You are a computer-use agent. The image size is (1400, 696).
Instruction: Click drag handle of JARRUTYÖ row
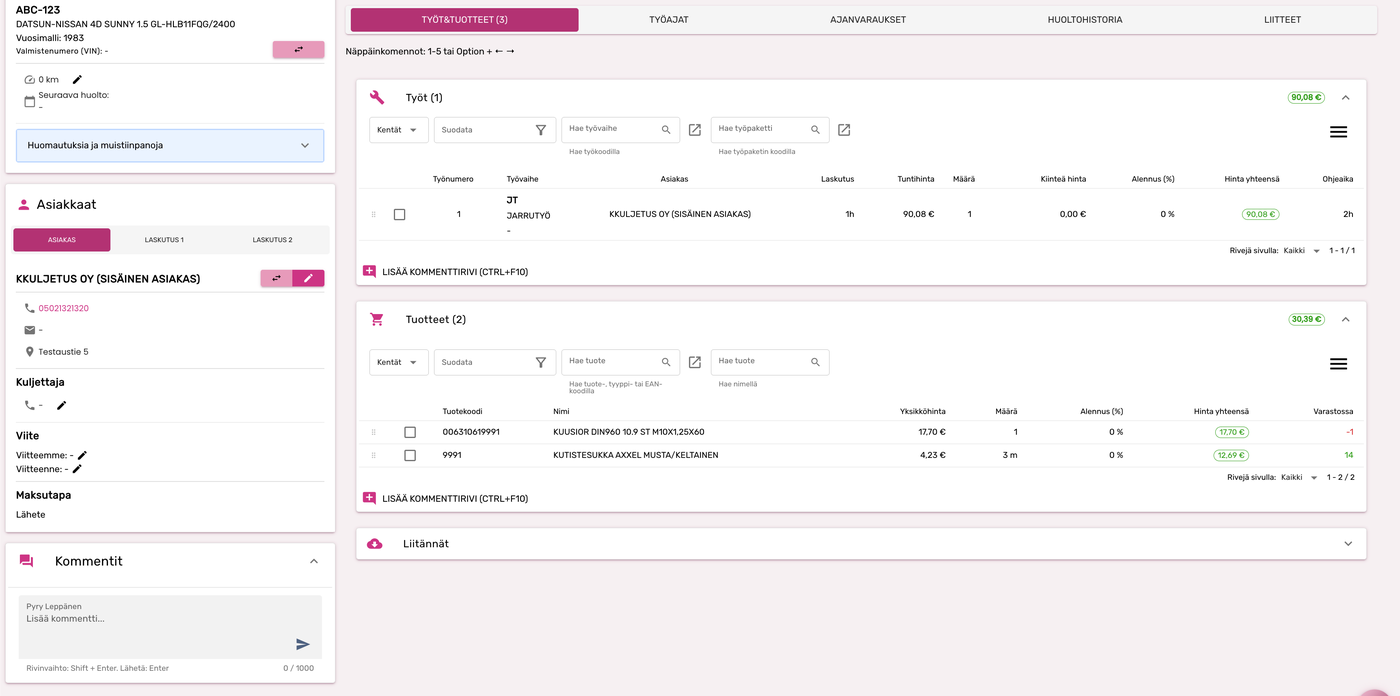tap(374, 214)
